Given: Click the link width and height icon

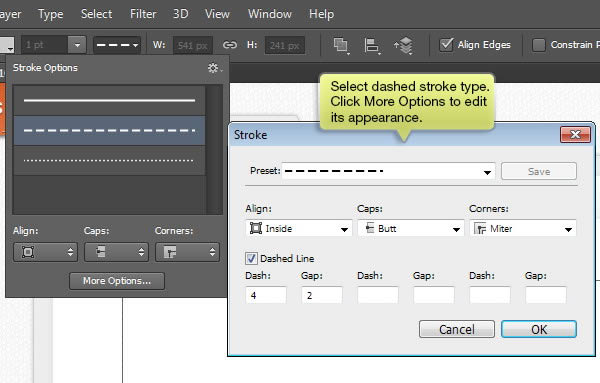Looking at the screenshot, I should pyautogui.click(x=230, y=45).
